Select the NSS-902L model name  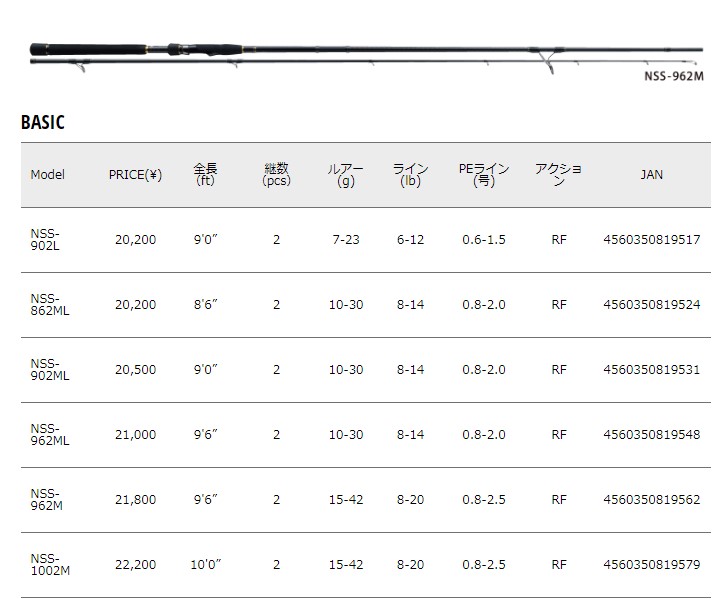[46, 240]
